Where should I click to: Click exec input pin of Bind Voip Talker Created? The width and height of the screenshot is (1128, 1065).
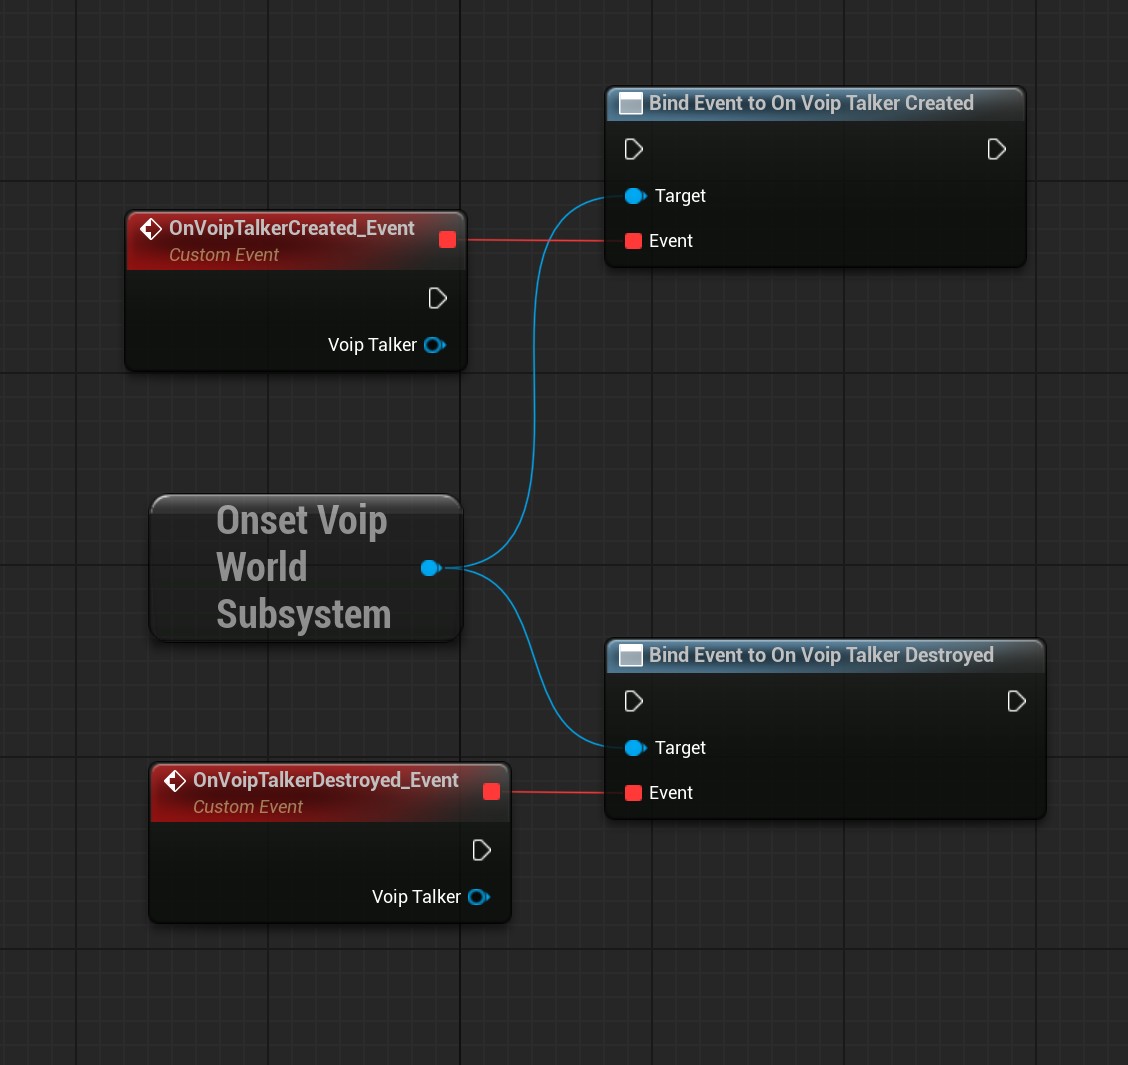point(633,149)
